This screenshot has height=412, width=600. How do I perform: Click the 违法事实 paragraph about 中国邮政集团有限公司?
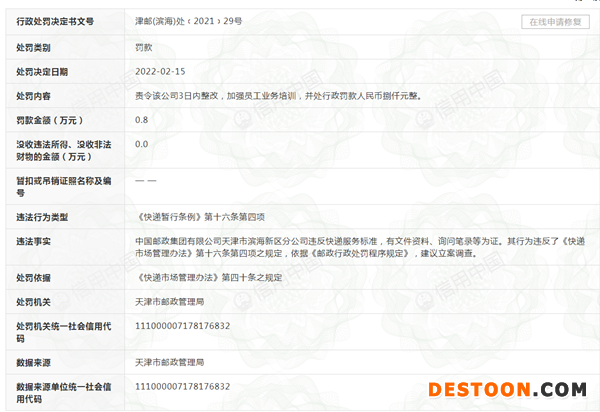[355, 248]
